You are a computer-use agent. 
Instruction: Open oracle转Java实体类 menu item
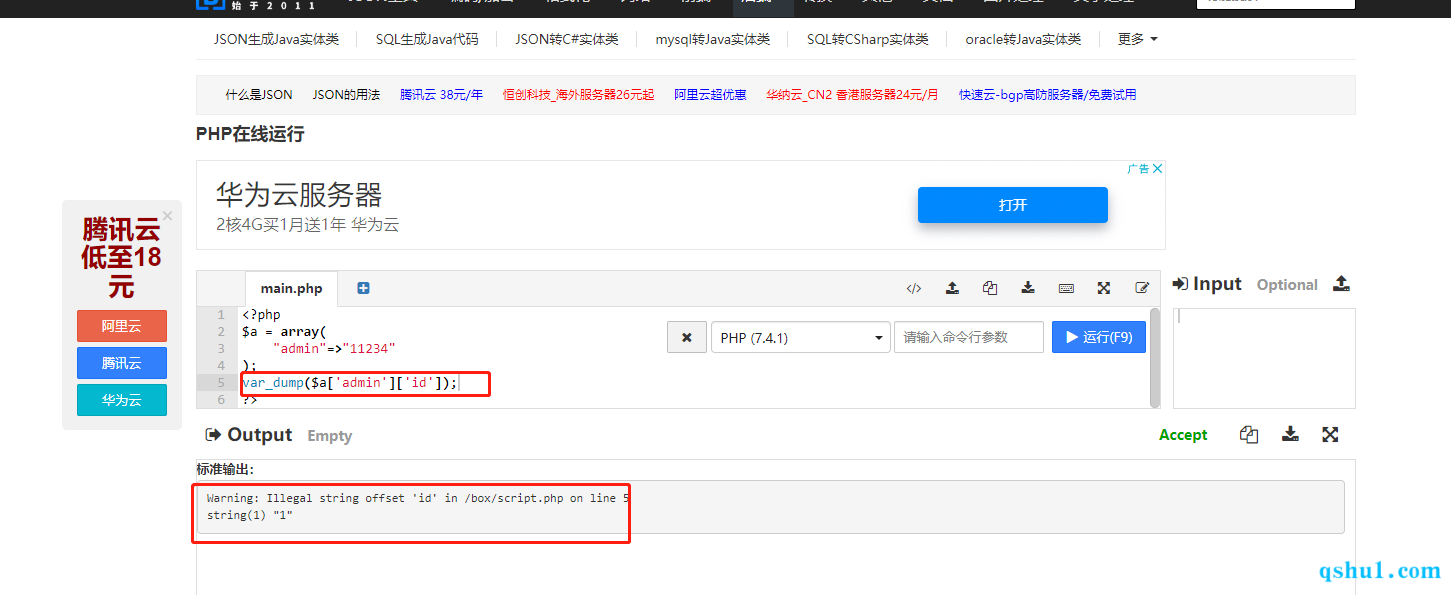1023,39
